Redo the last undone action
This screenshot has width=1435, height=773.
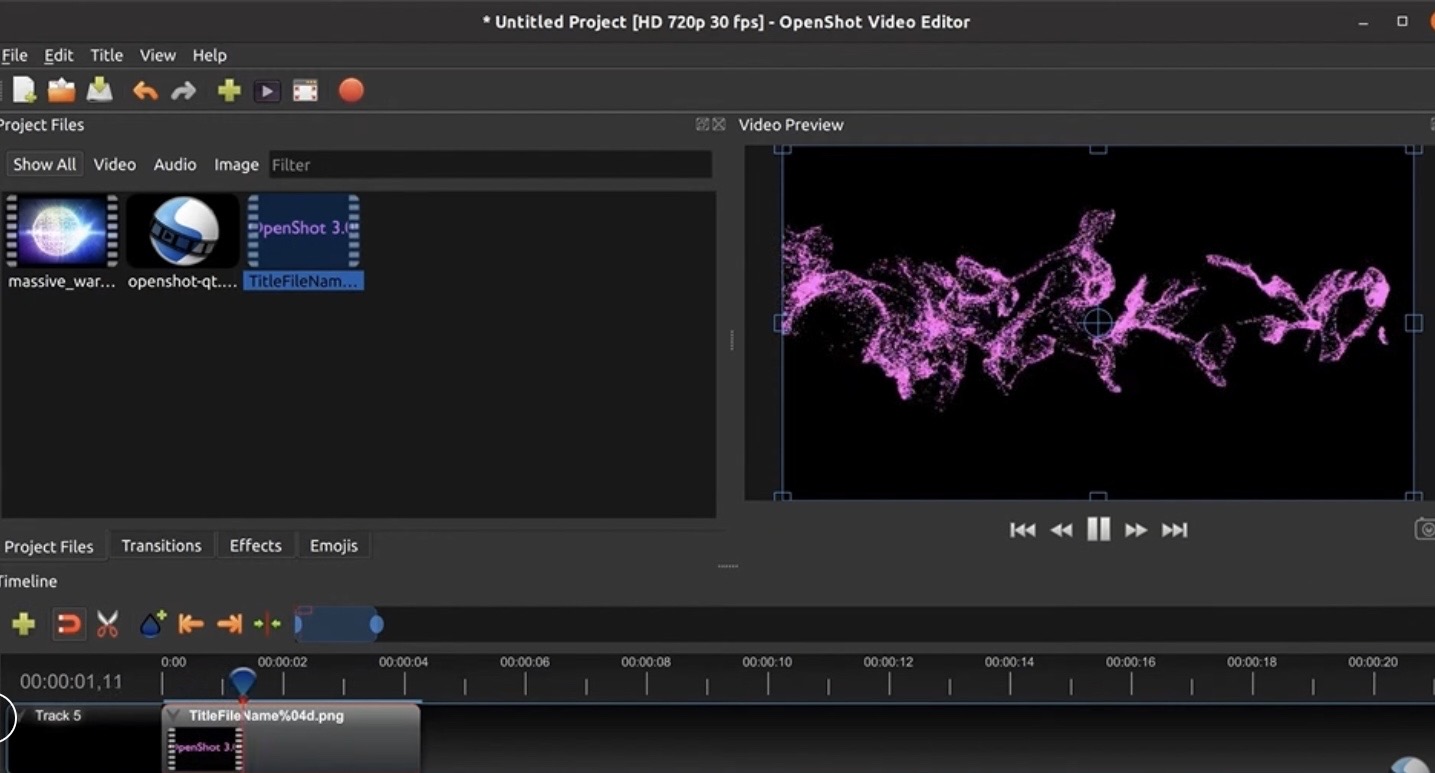pos(184,91)
